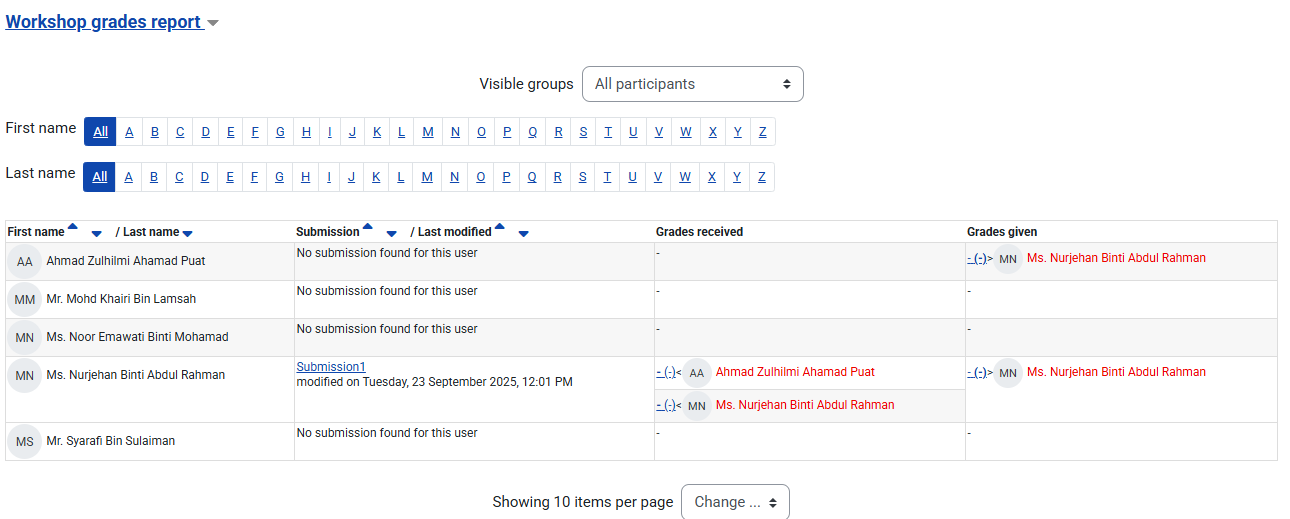Click the Submission column header text
Image resolution: width=1290 pixels, height=519 pixels.
327,232
